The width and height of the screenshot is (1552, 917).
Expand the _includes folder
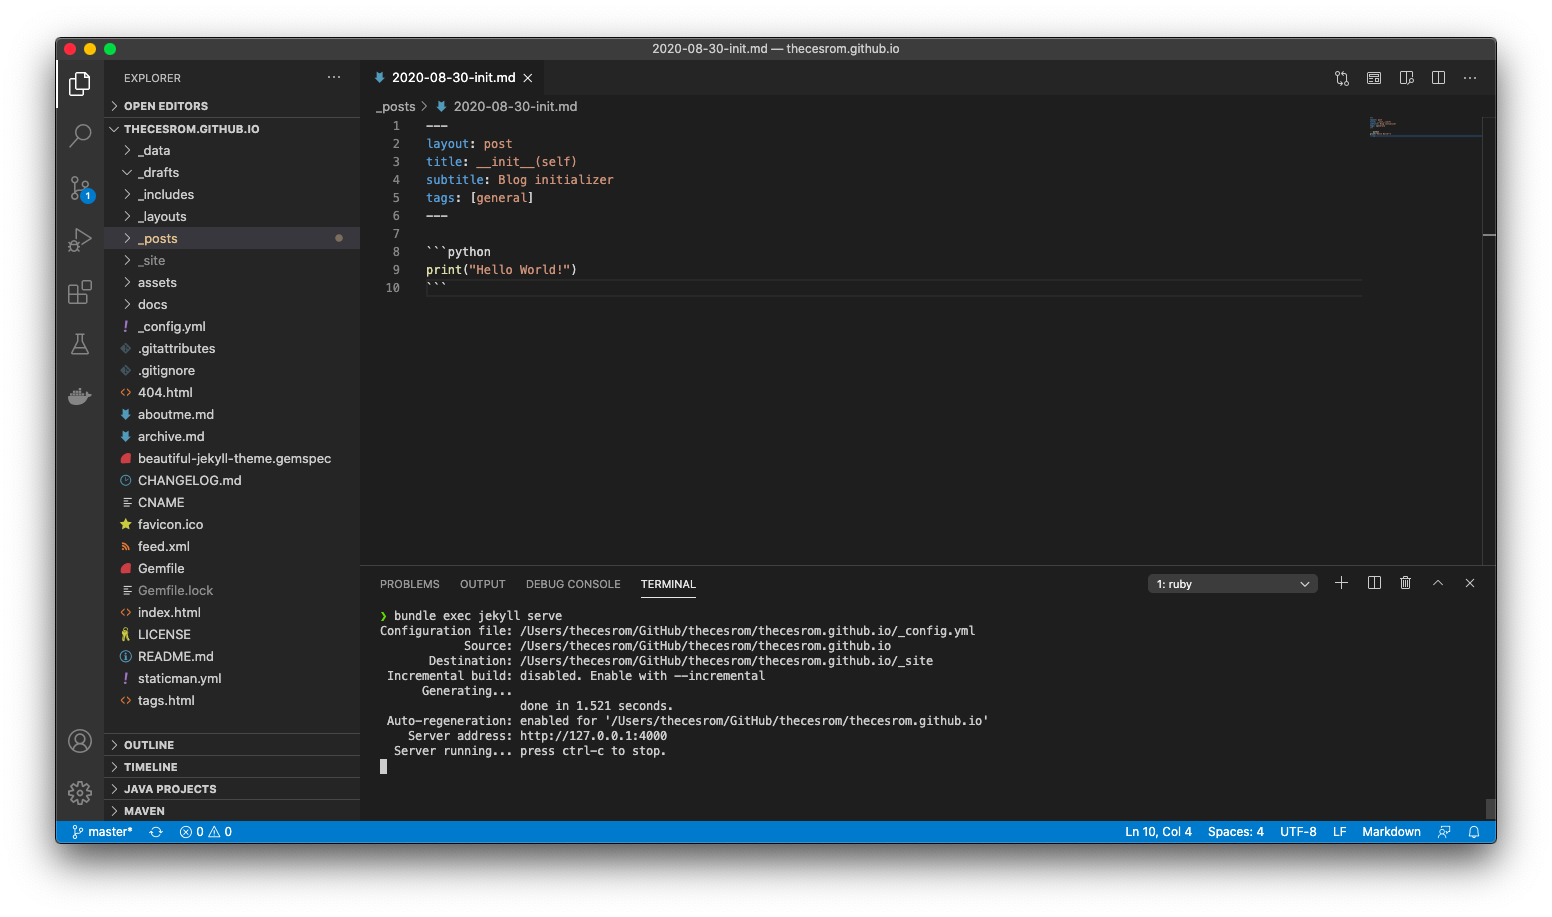click(232, 195)
